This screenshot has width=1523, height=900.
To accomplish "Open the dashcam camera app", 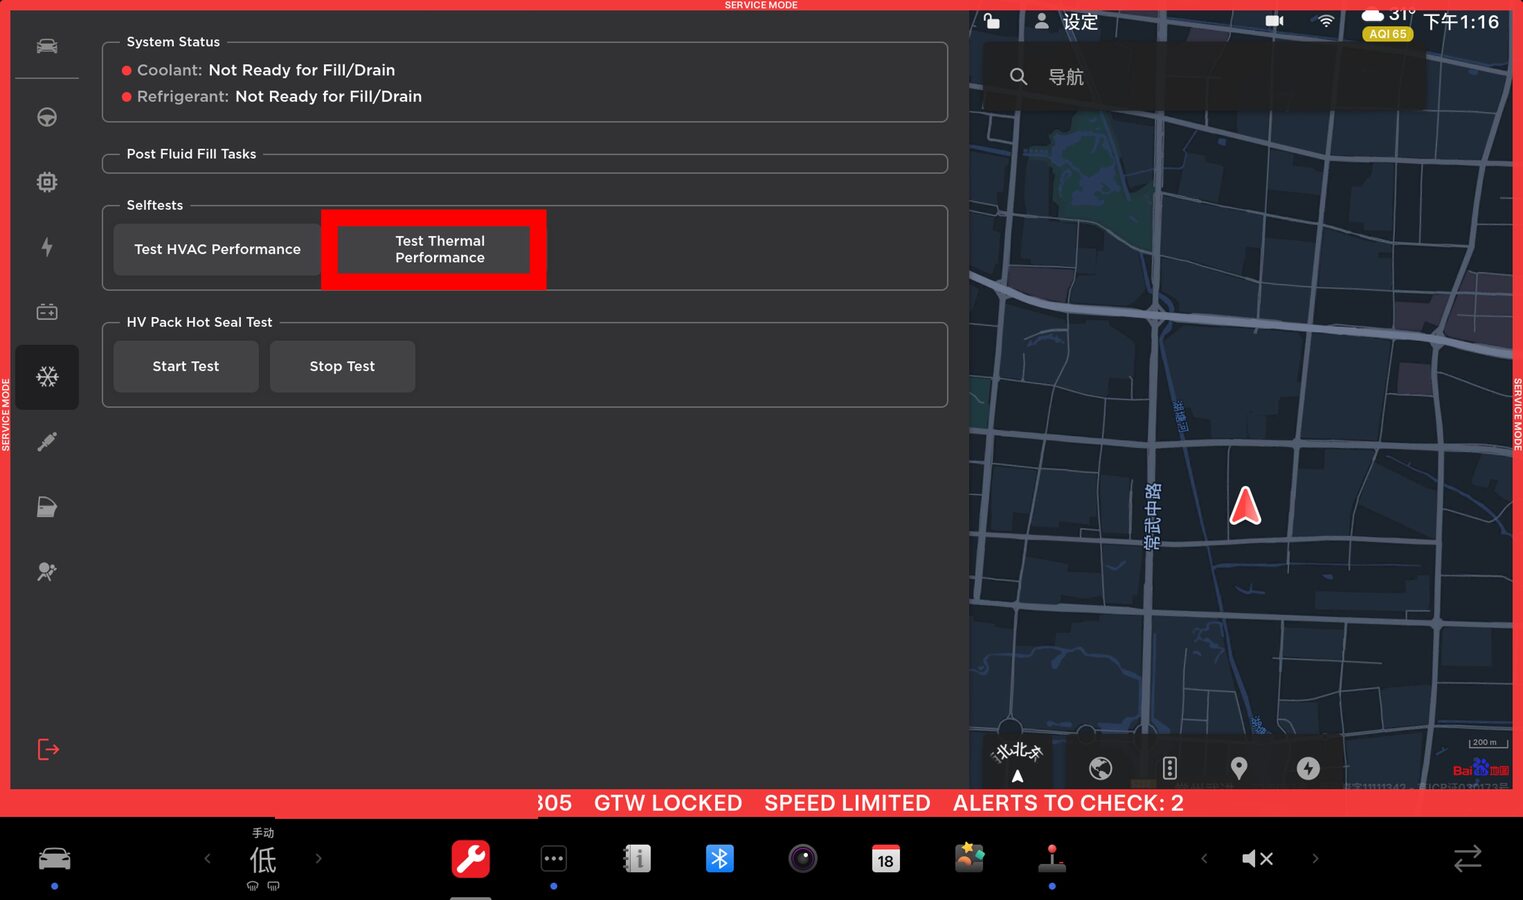I will tap(802, 858).
